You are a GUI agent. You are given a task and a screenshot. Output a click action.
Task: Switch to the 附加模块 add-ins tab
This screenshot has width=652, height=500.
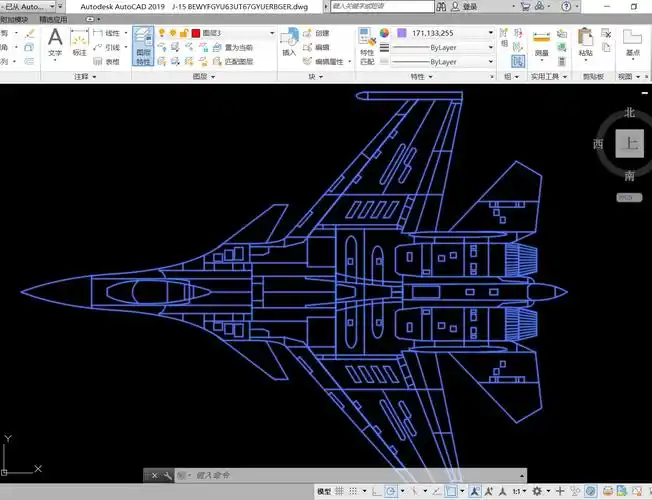pos(14,19)
